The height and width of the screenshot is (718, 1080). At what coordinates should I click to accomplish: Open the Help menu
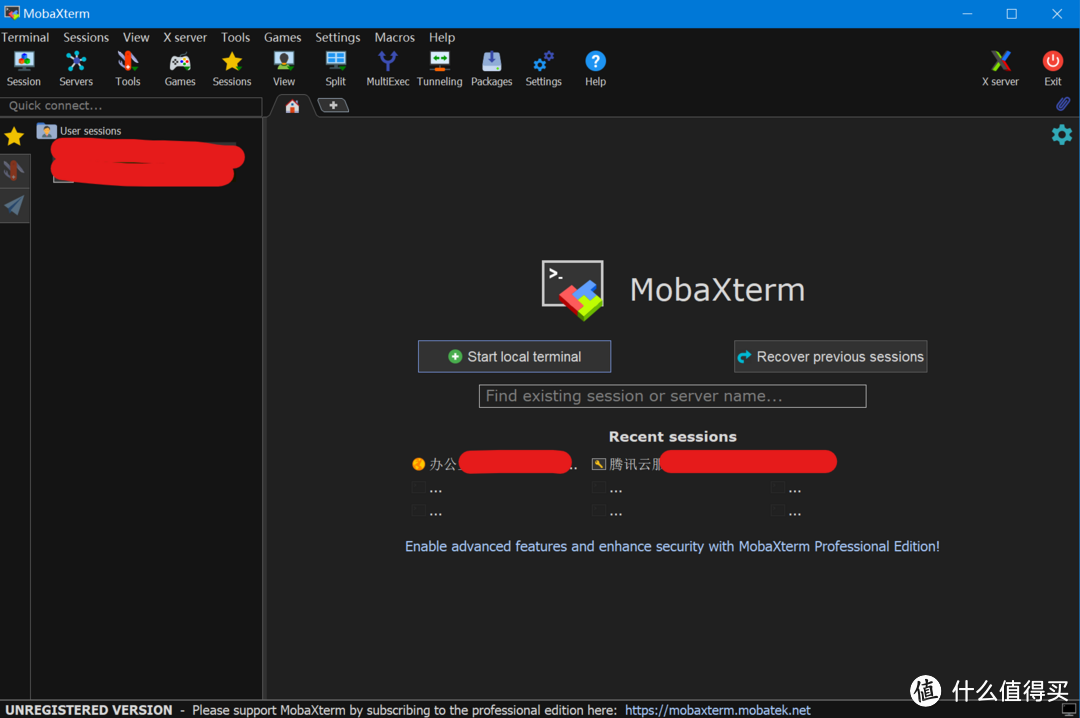pyautogui.click(x=442, y=37)
